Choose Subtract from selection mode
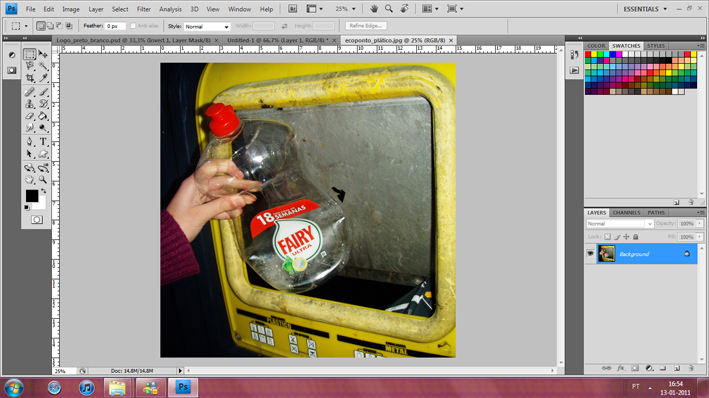Screen dimensions: 709x398 [59, 26]
